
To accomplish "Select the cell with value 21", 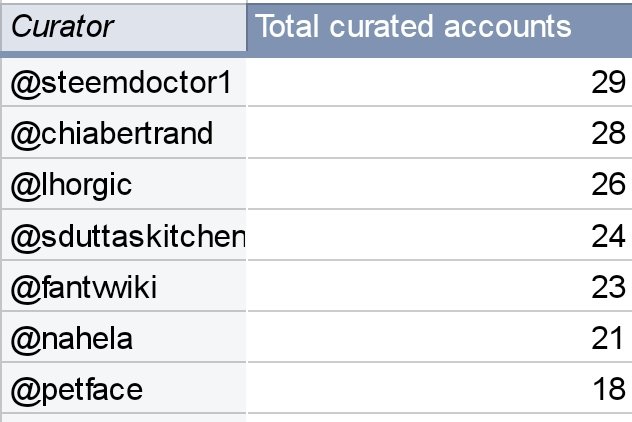I will tap(438, 339).
